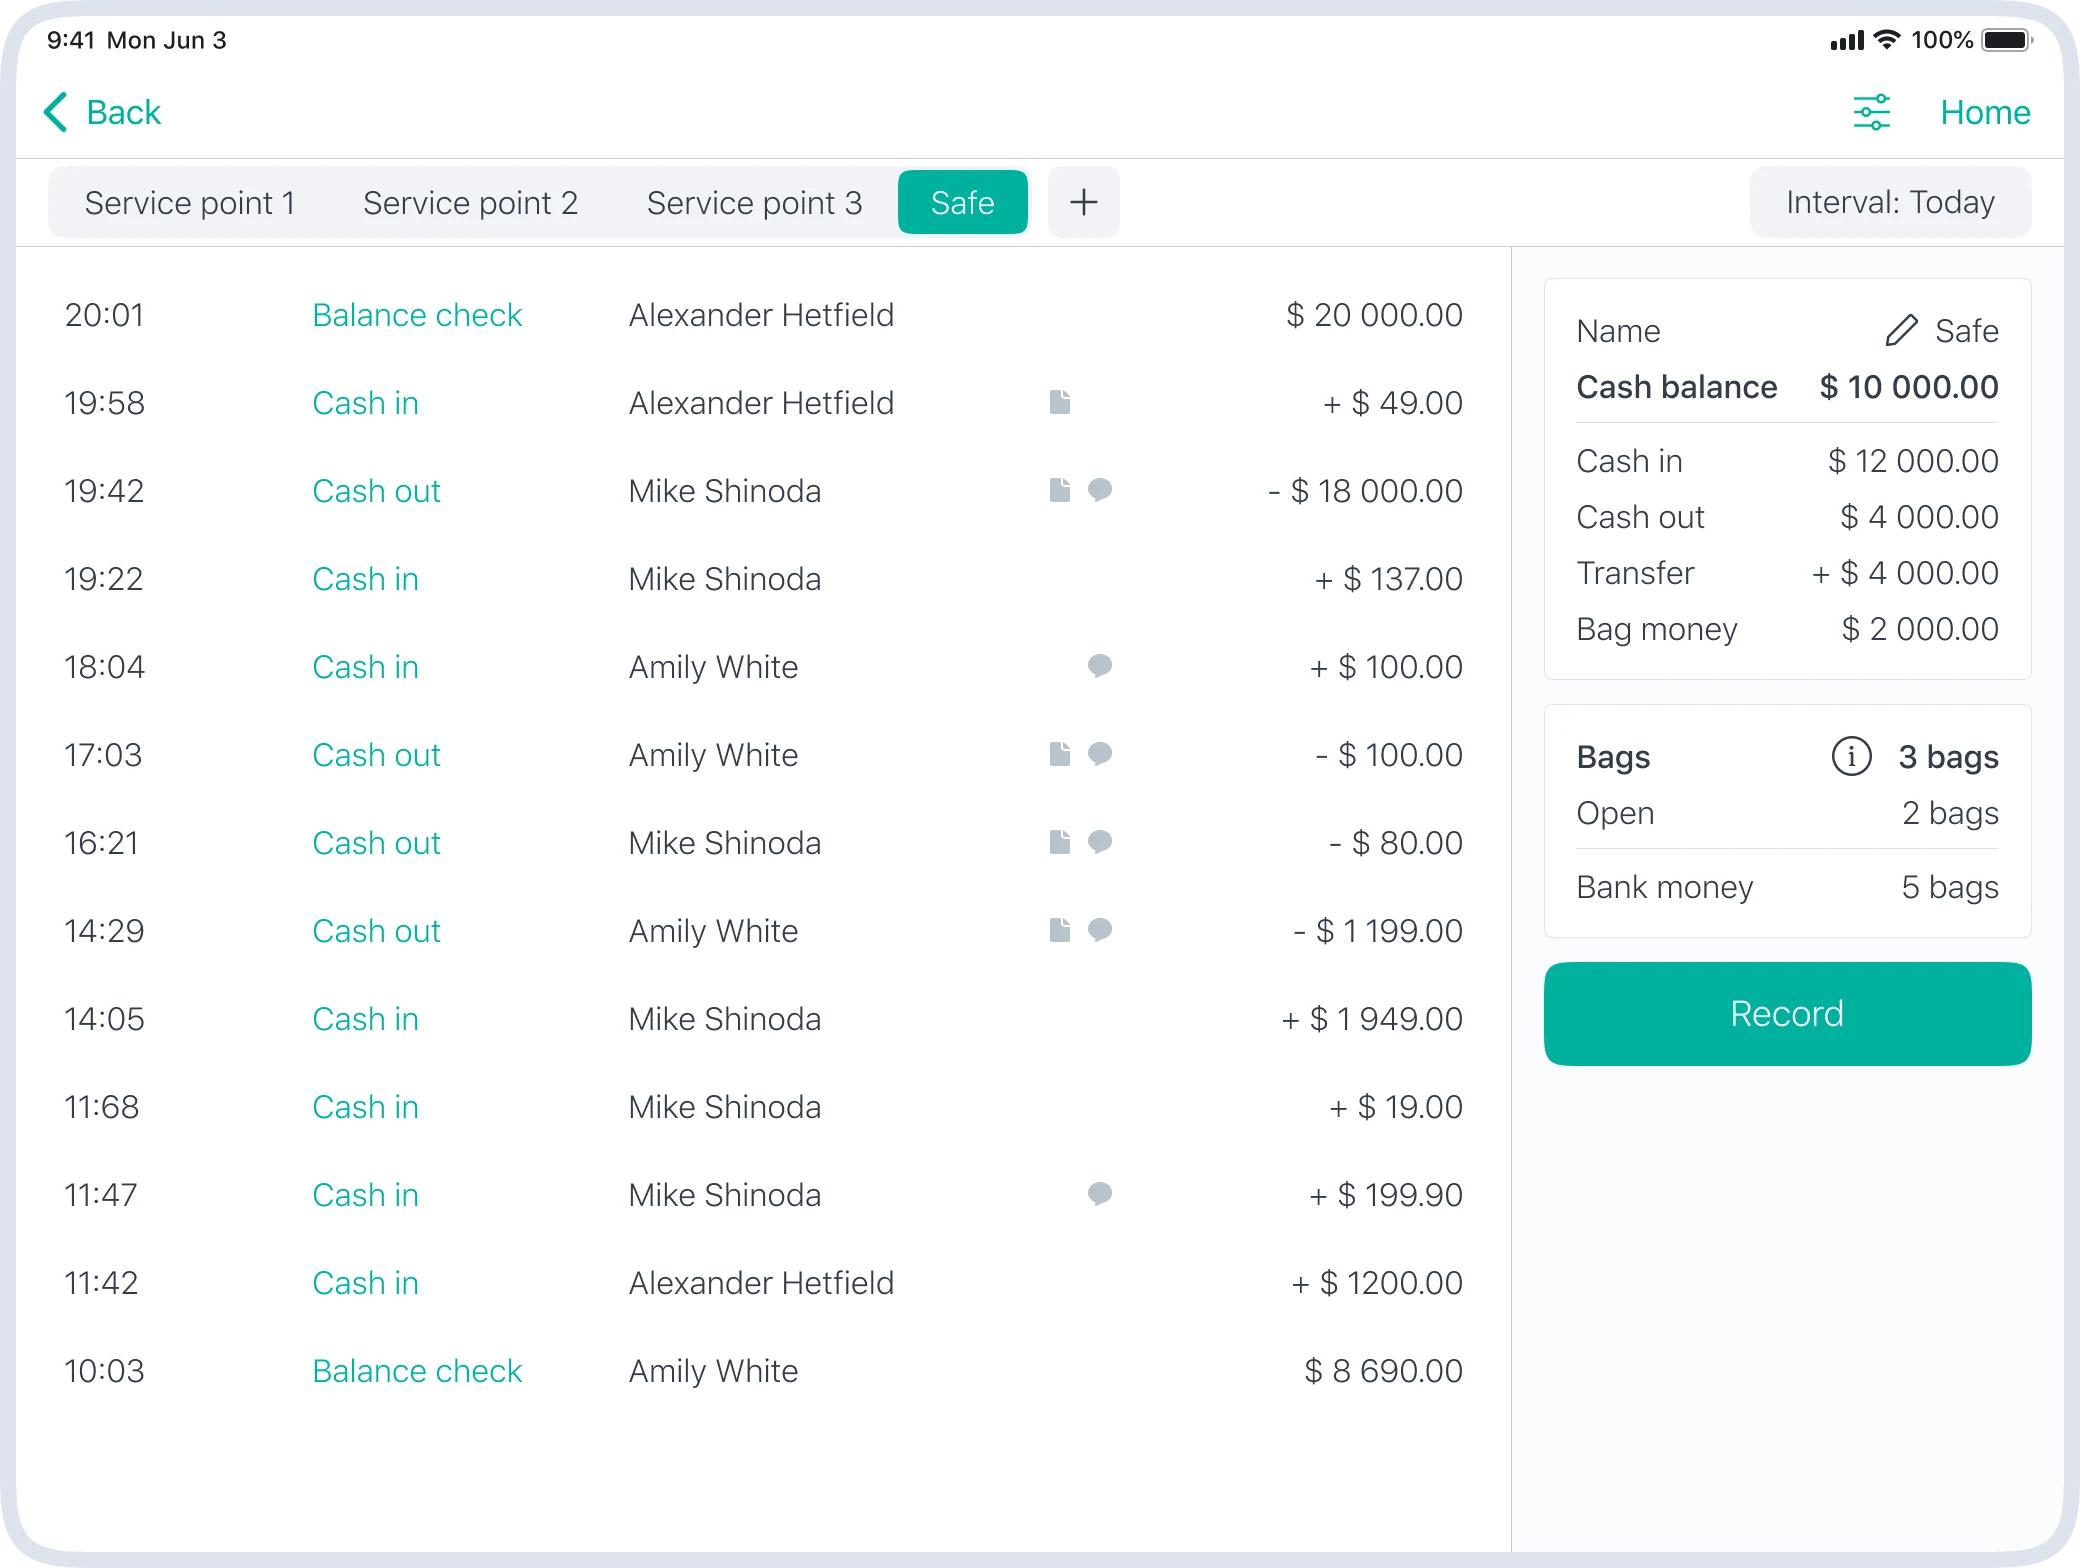Add a new service point with plus
Image resolution: width=2080 pixels, height=1568 pixels.
point(1083,202)
